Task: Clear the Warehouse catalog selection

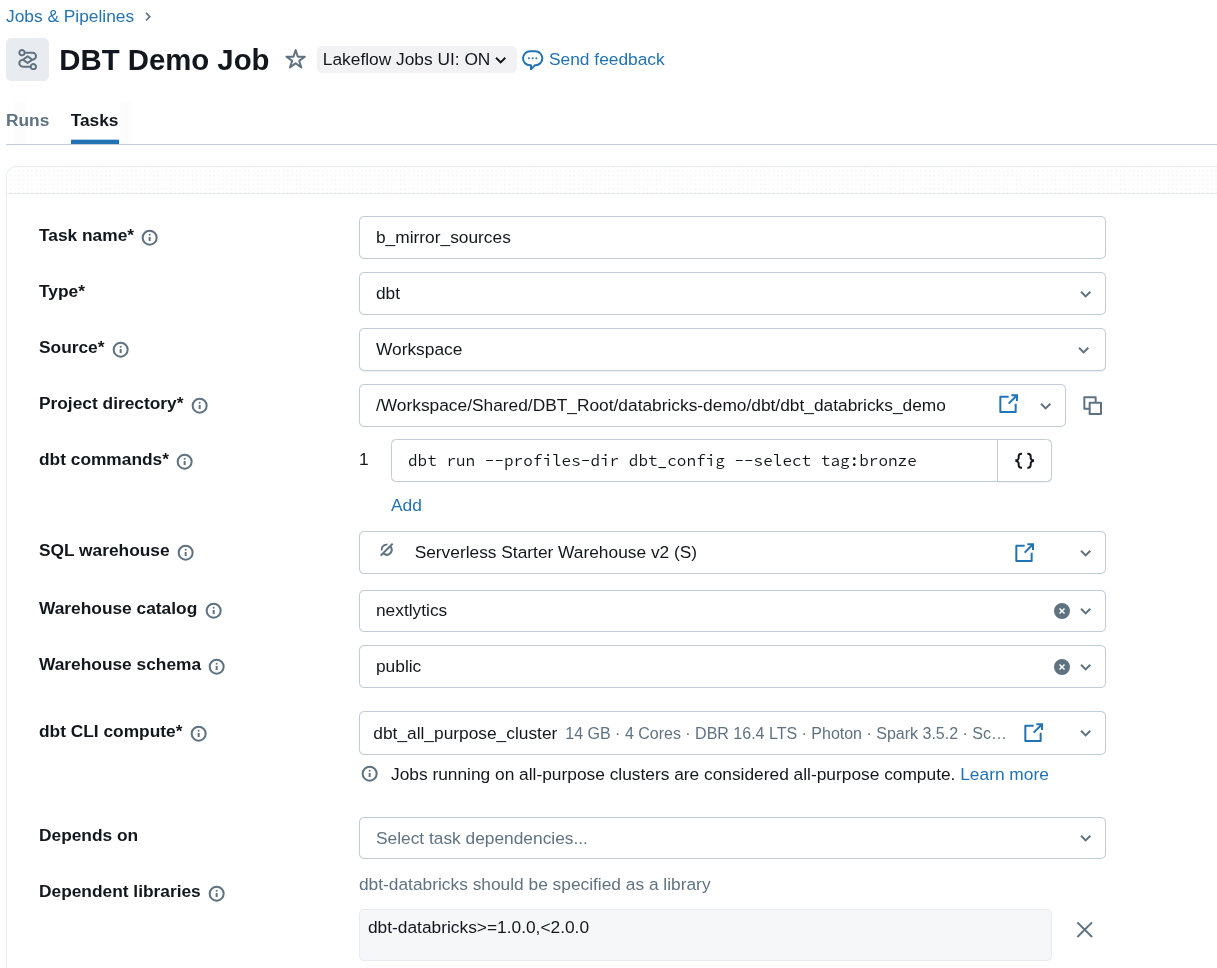Action: 1061,610
